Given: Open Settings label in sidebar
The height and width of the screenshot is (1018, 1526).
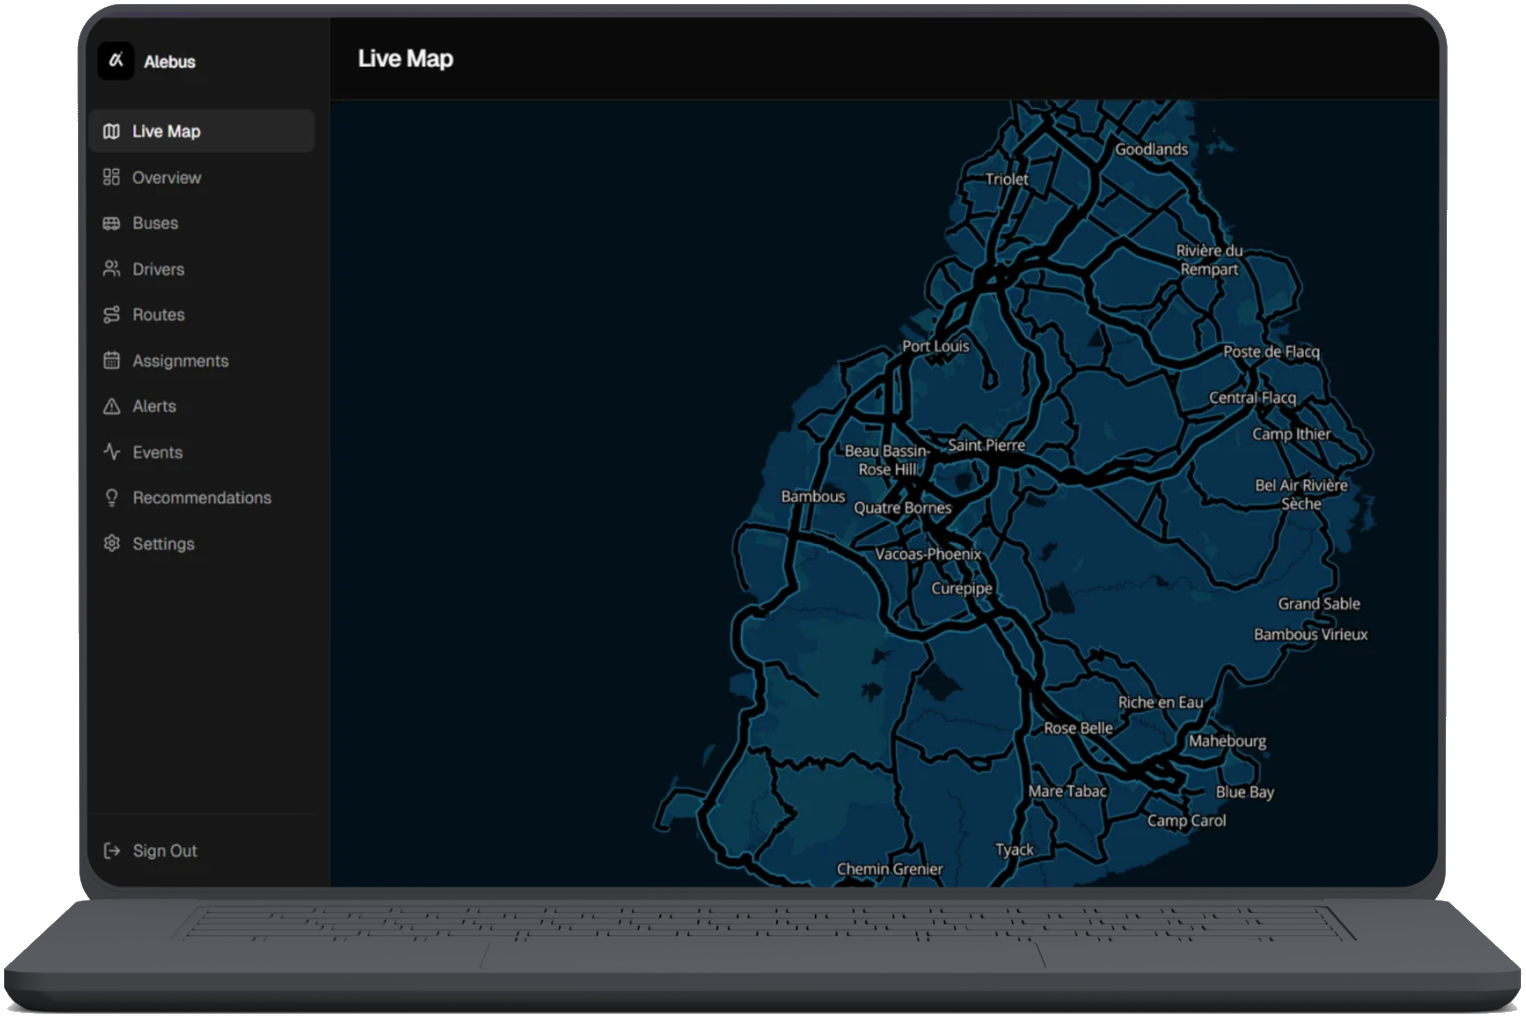Looking at the screenshot, I should pos(163,544).
